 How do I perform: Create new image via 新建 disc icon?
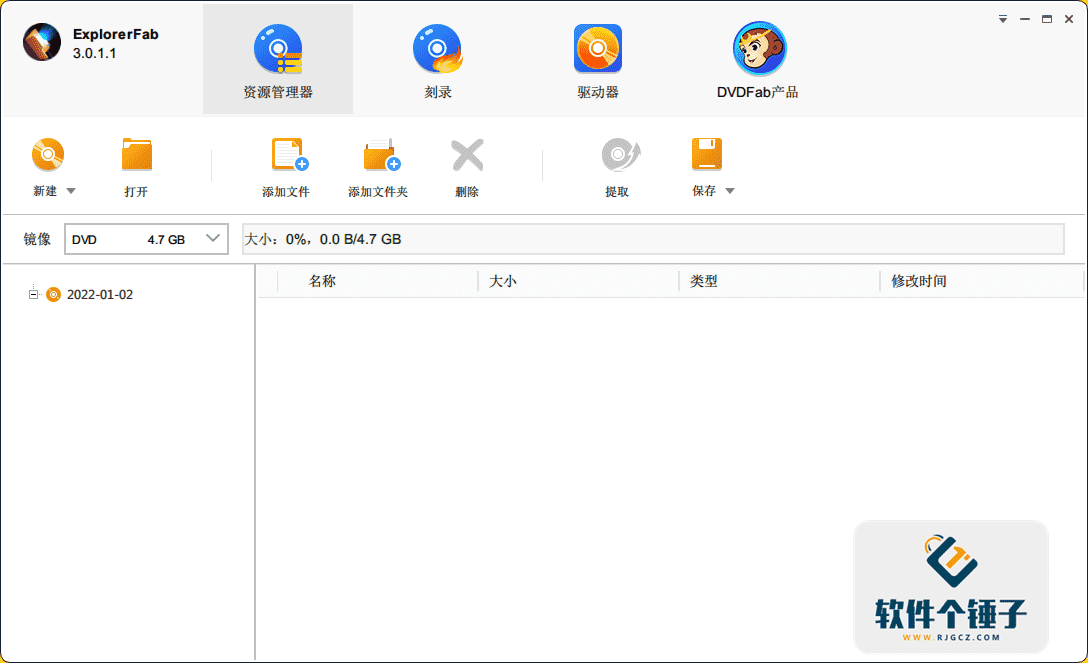(x=48, y=155)
